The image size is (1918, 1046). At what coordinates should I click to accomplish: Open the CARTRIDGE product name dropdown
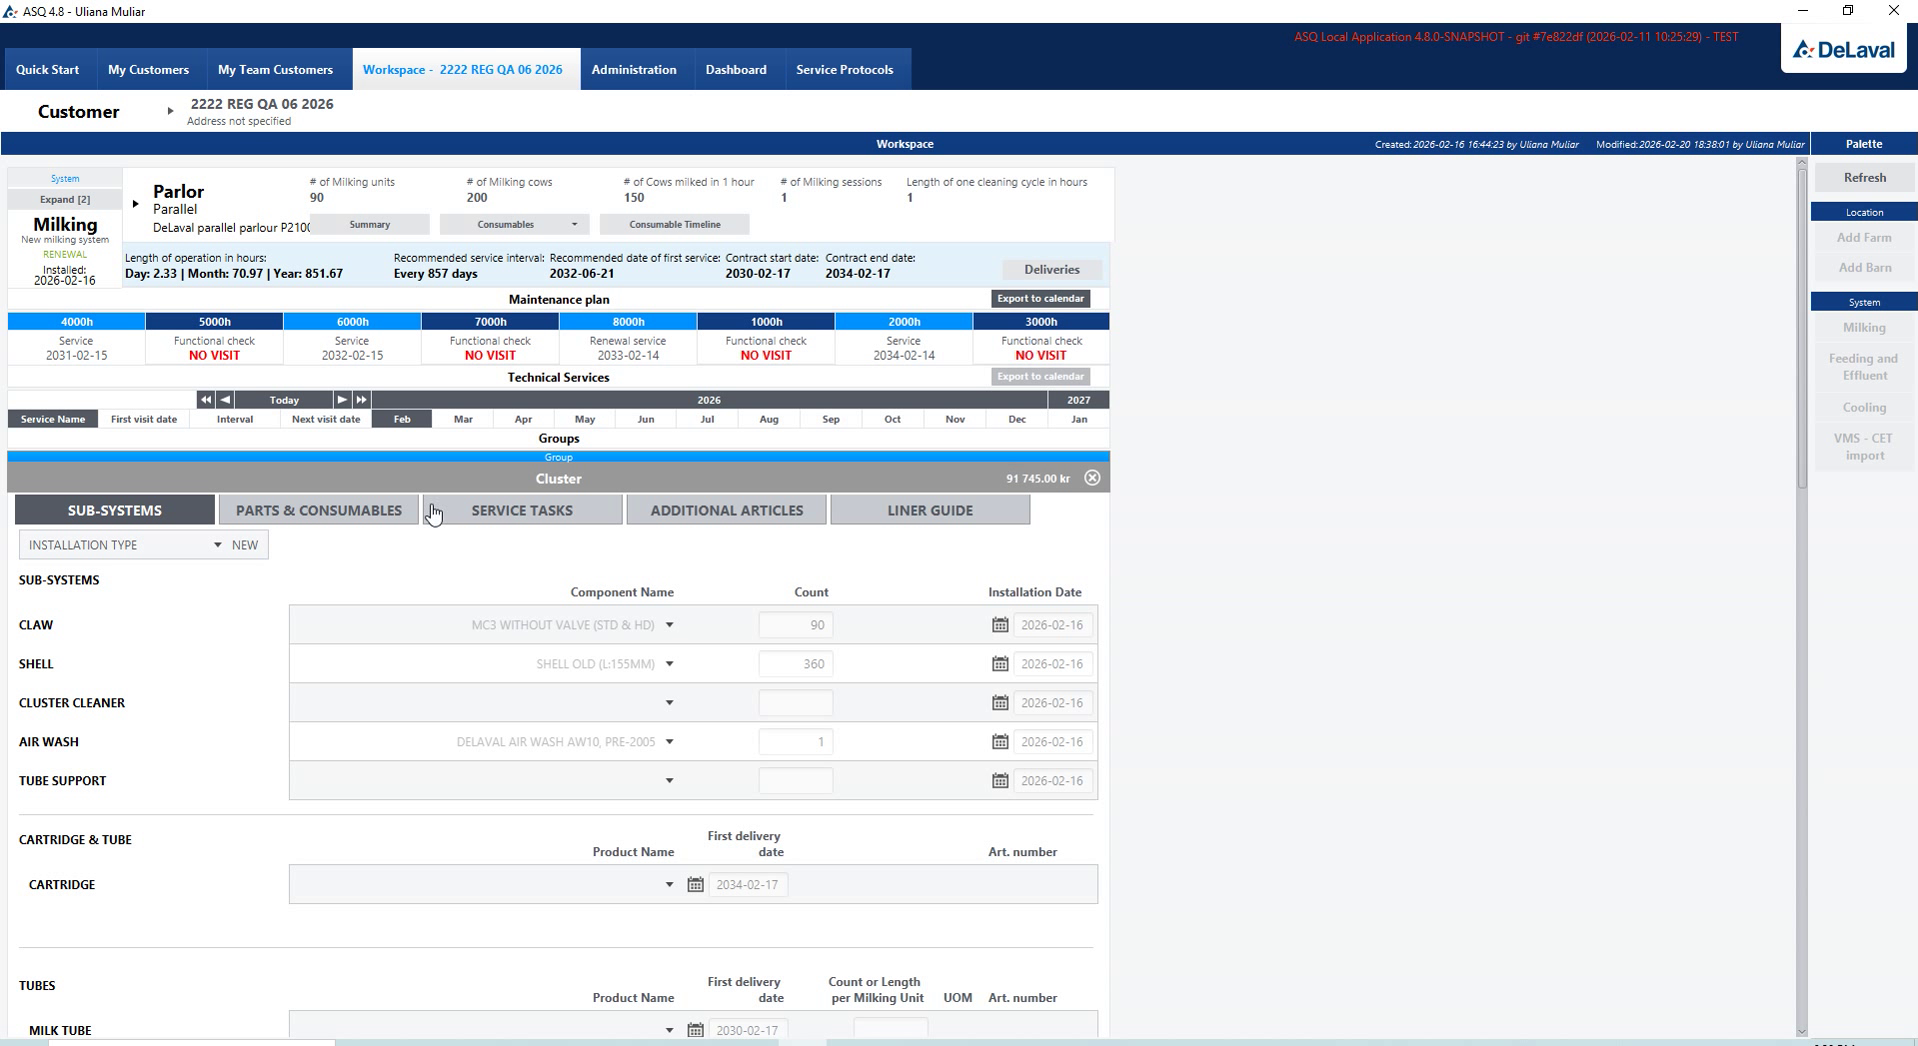(x=670, y=885)
